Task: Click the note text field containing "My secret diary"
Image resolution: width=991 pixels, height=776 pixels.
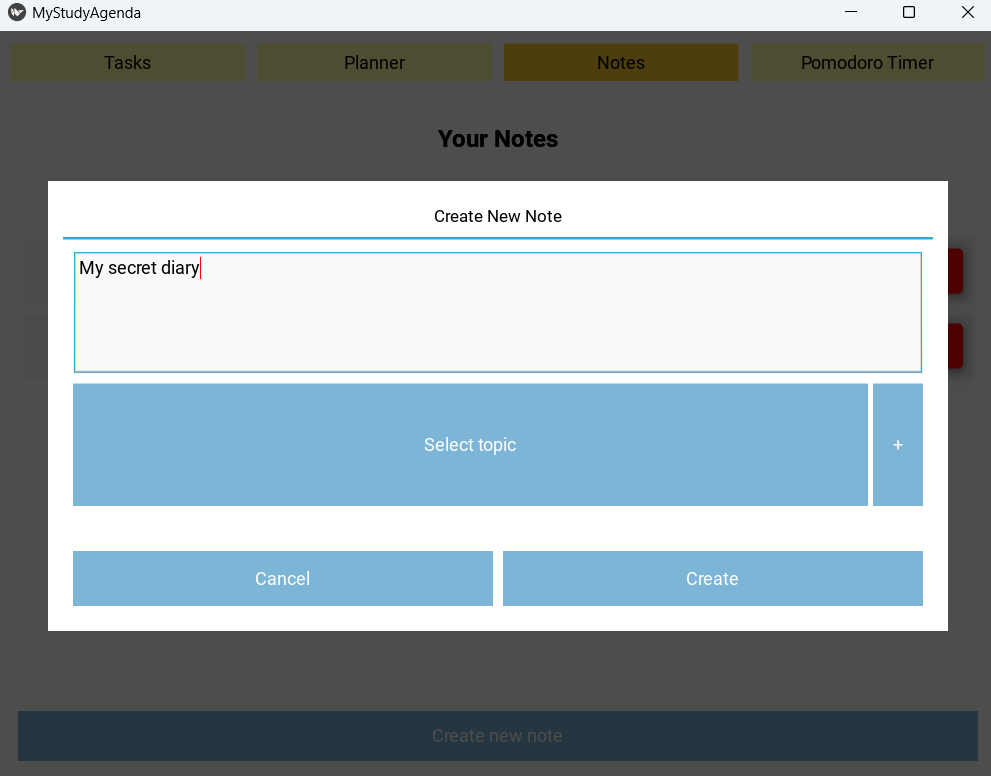Action: coord(497,312)
